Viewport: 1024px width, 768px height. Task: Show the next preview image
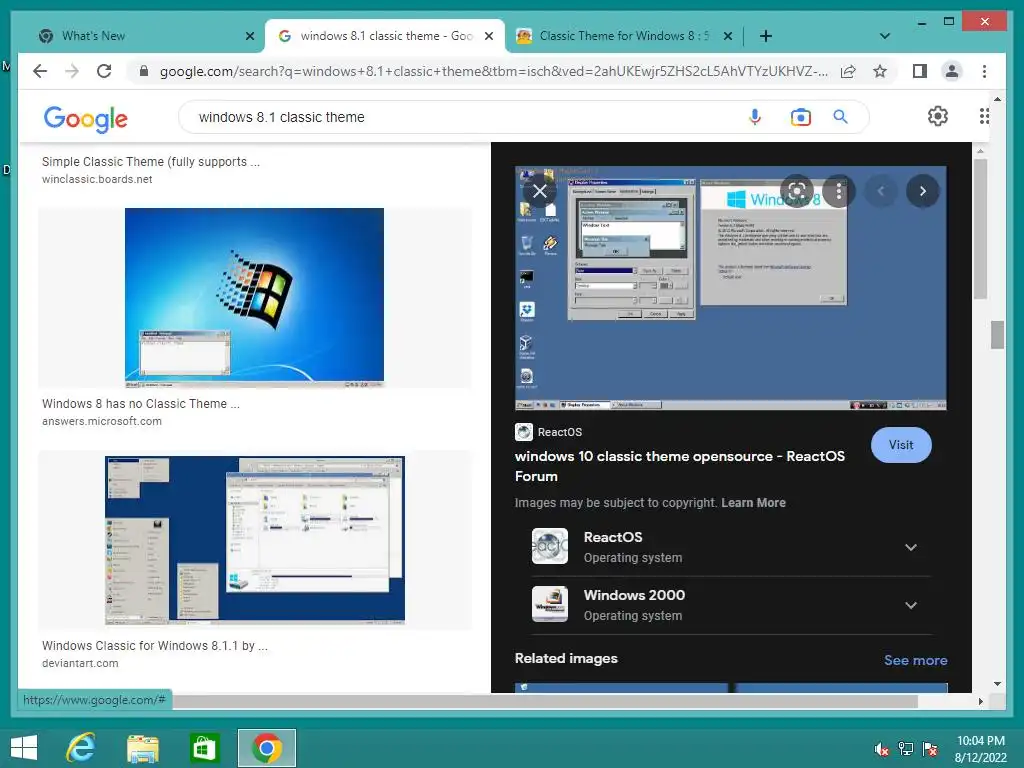(922, 191)
